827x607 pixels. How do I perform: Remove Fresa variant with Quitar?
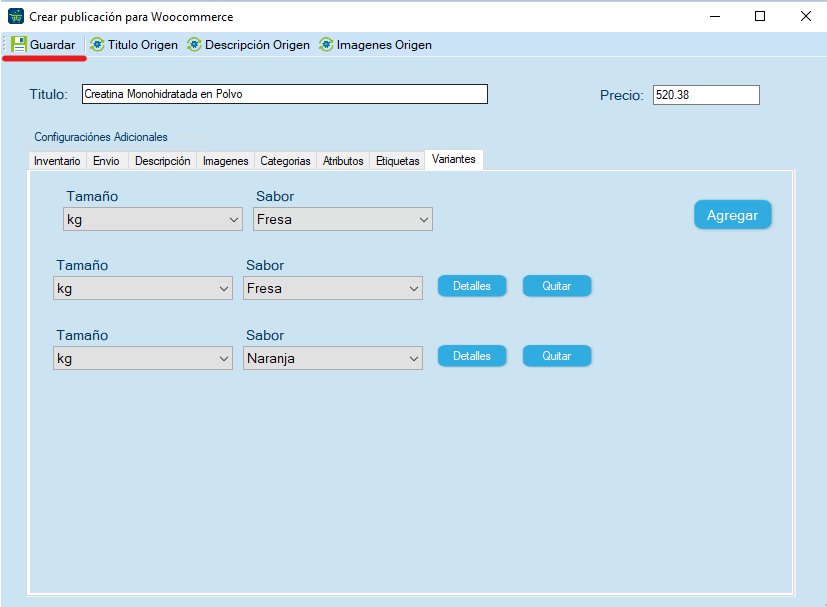tap(557, 286)
